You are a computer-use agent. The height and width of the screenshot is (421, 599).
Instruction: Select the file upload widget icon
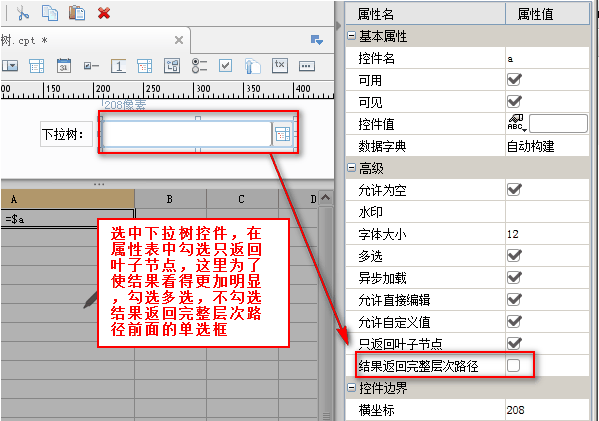252,66
